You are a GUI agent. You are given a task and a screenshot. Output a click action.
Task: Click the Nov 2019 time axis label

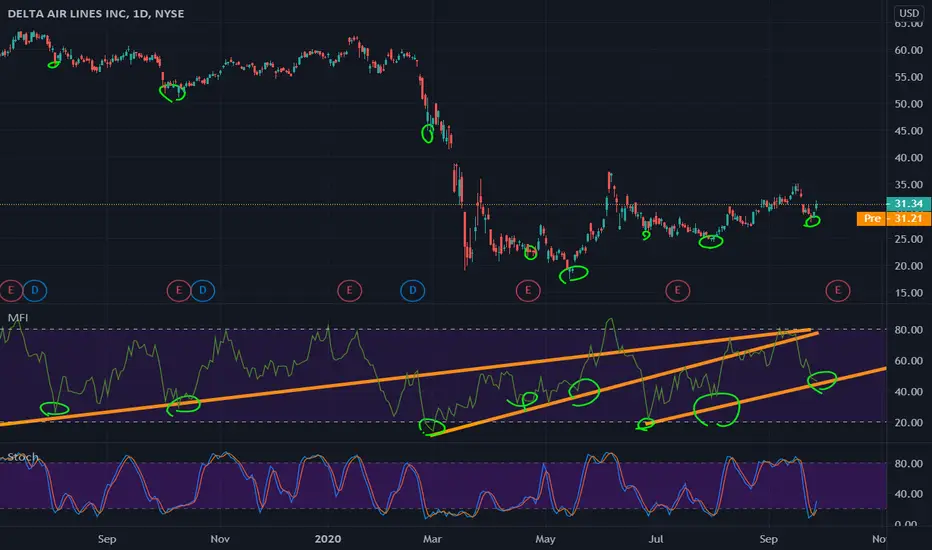220,539
